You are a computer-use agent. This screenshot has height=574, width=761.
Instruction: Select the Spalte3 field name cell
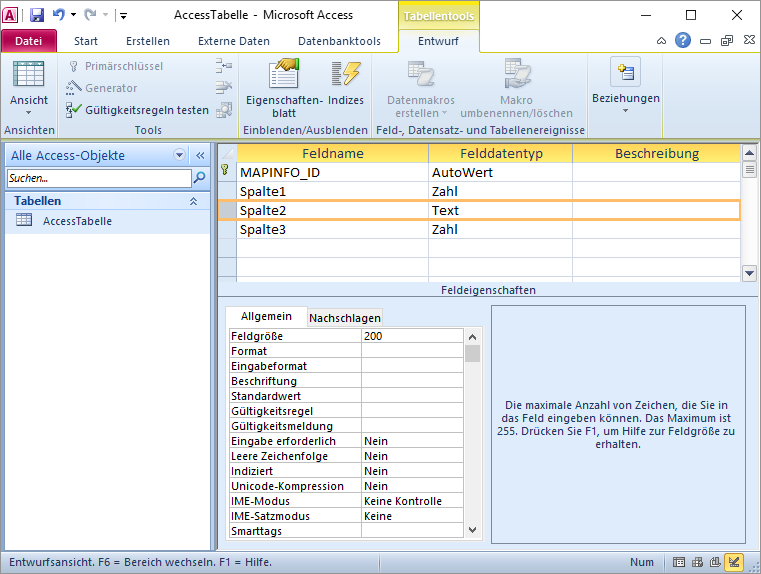pyautogui.click(x=332, y=229)
